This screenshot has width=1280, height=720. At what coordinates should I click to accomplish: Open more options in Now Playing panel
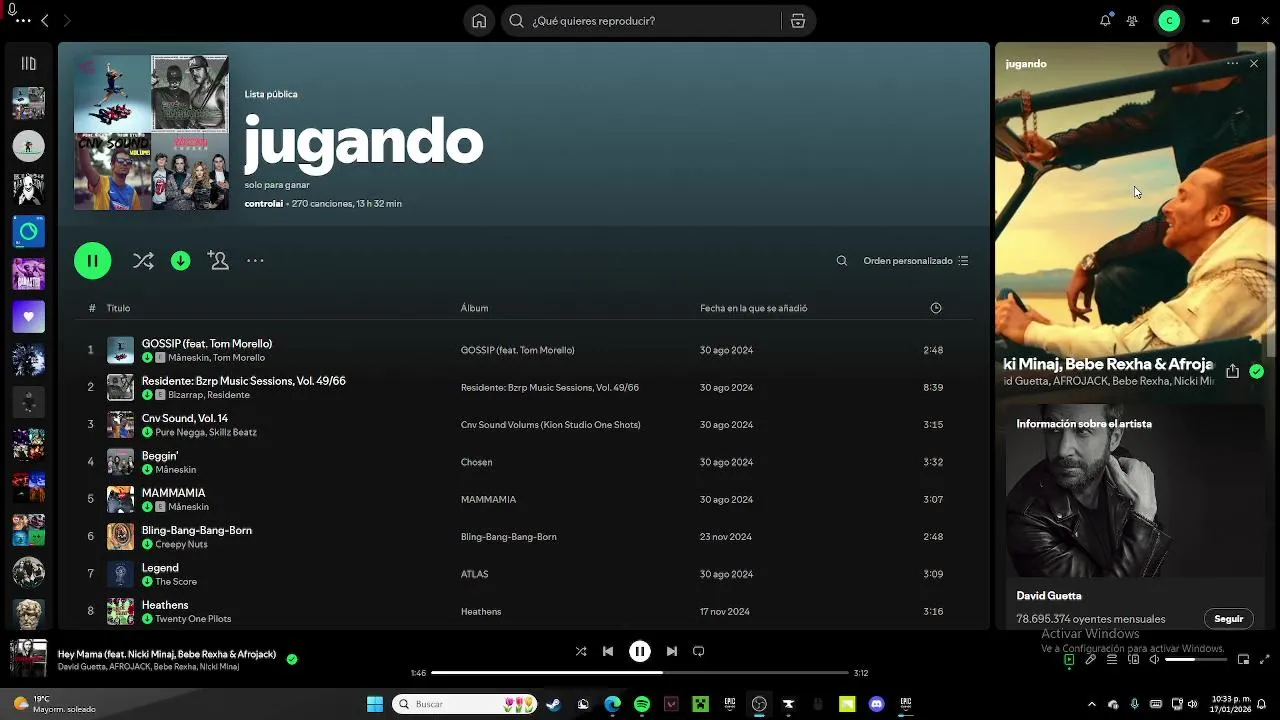click(x=1232, y=63)
